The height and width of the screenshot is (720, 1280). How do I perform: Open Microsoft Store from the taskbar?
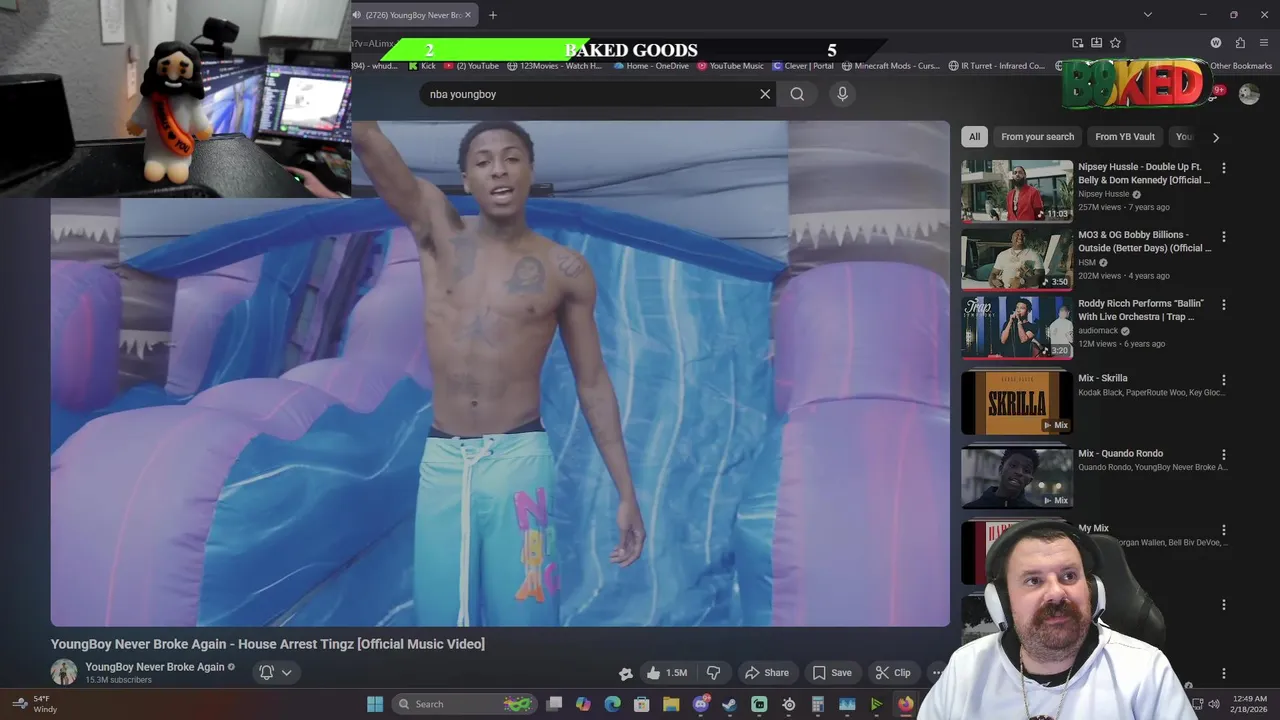point(642,704)
